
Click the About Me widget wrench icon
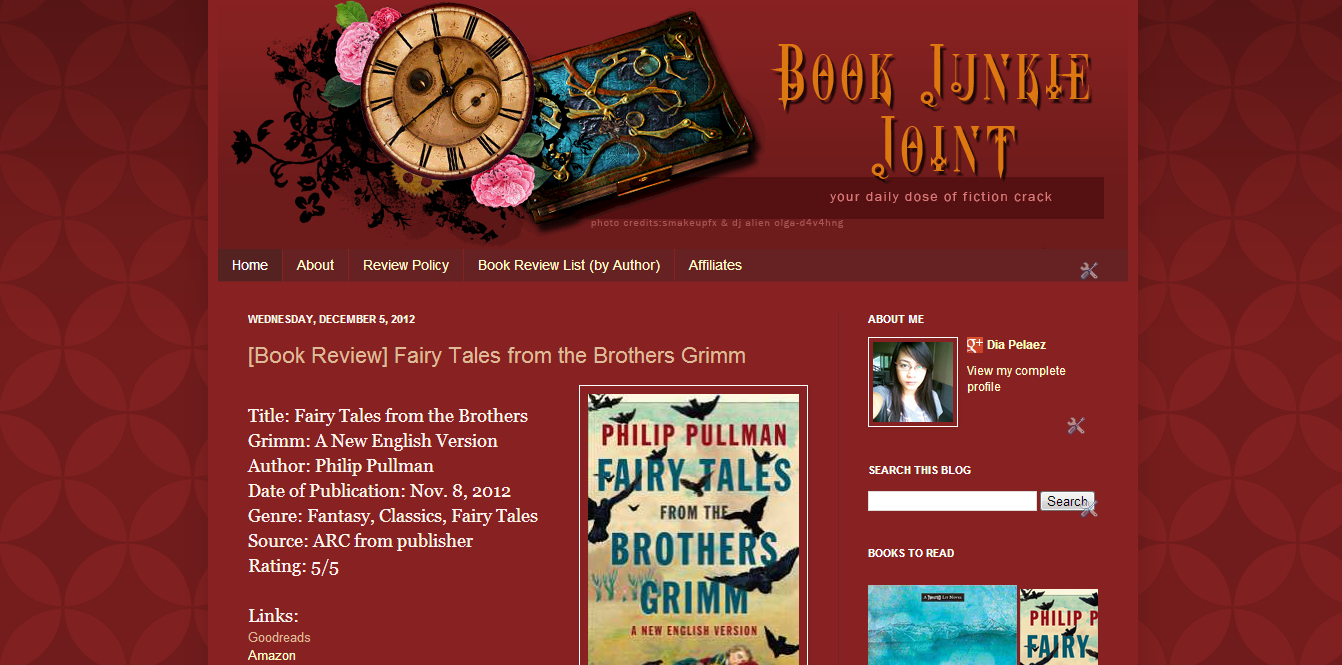pyautogui.click(x=1076, y=426)
